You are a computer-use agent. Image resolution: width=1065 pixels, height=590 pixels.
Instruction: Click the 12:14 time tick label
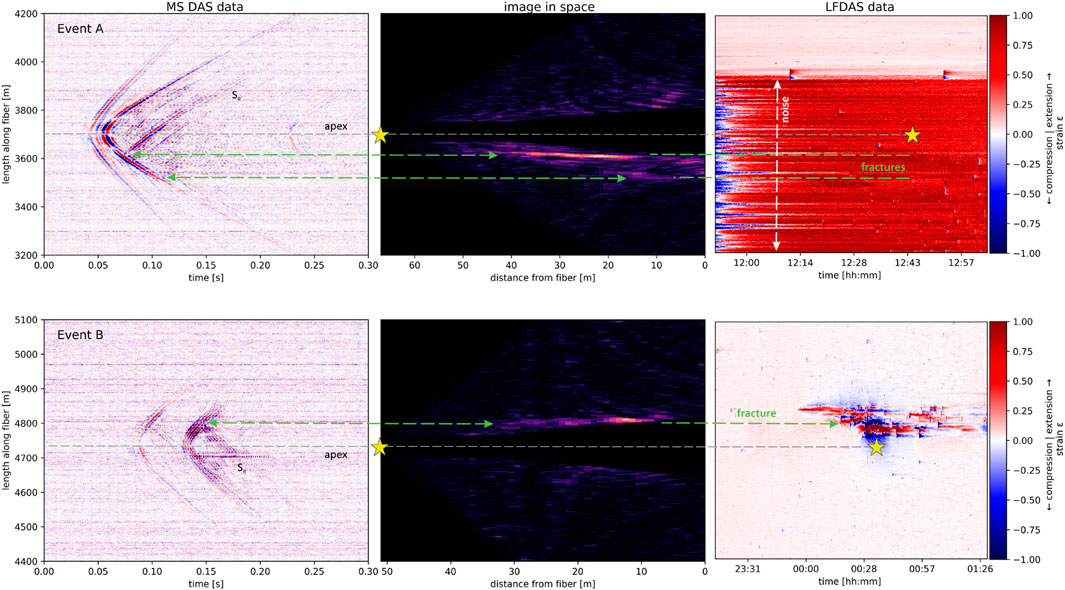[800, 263]
